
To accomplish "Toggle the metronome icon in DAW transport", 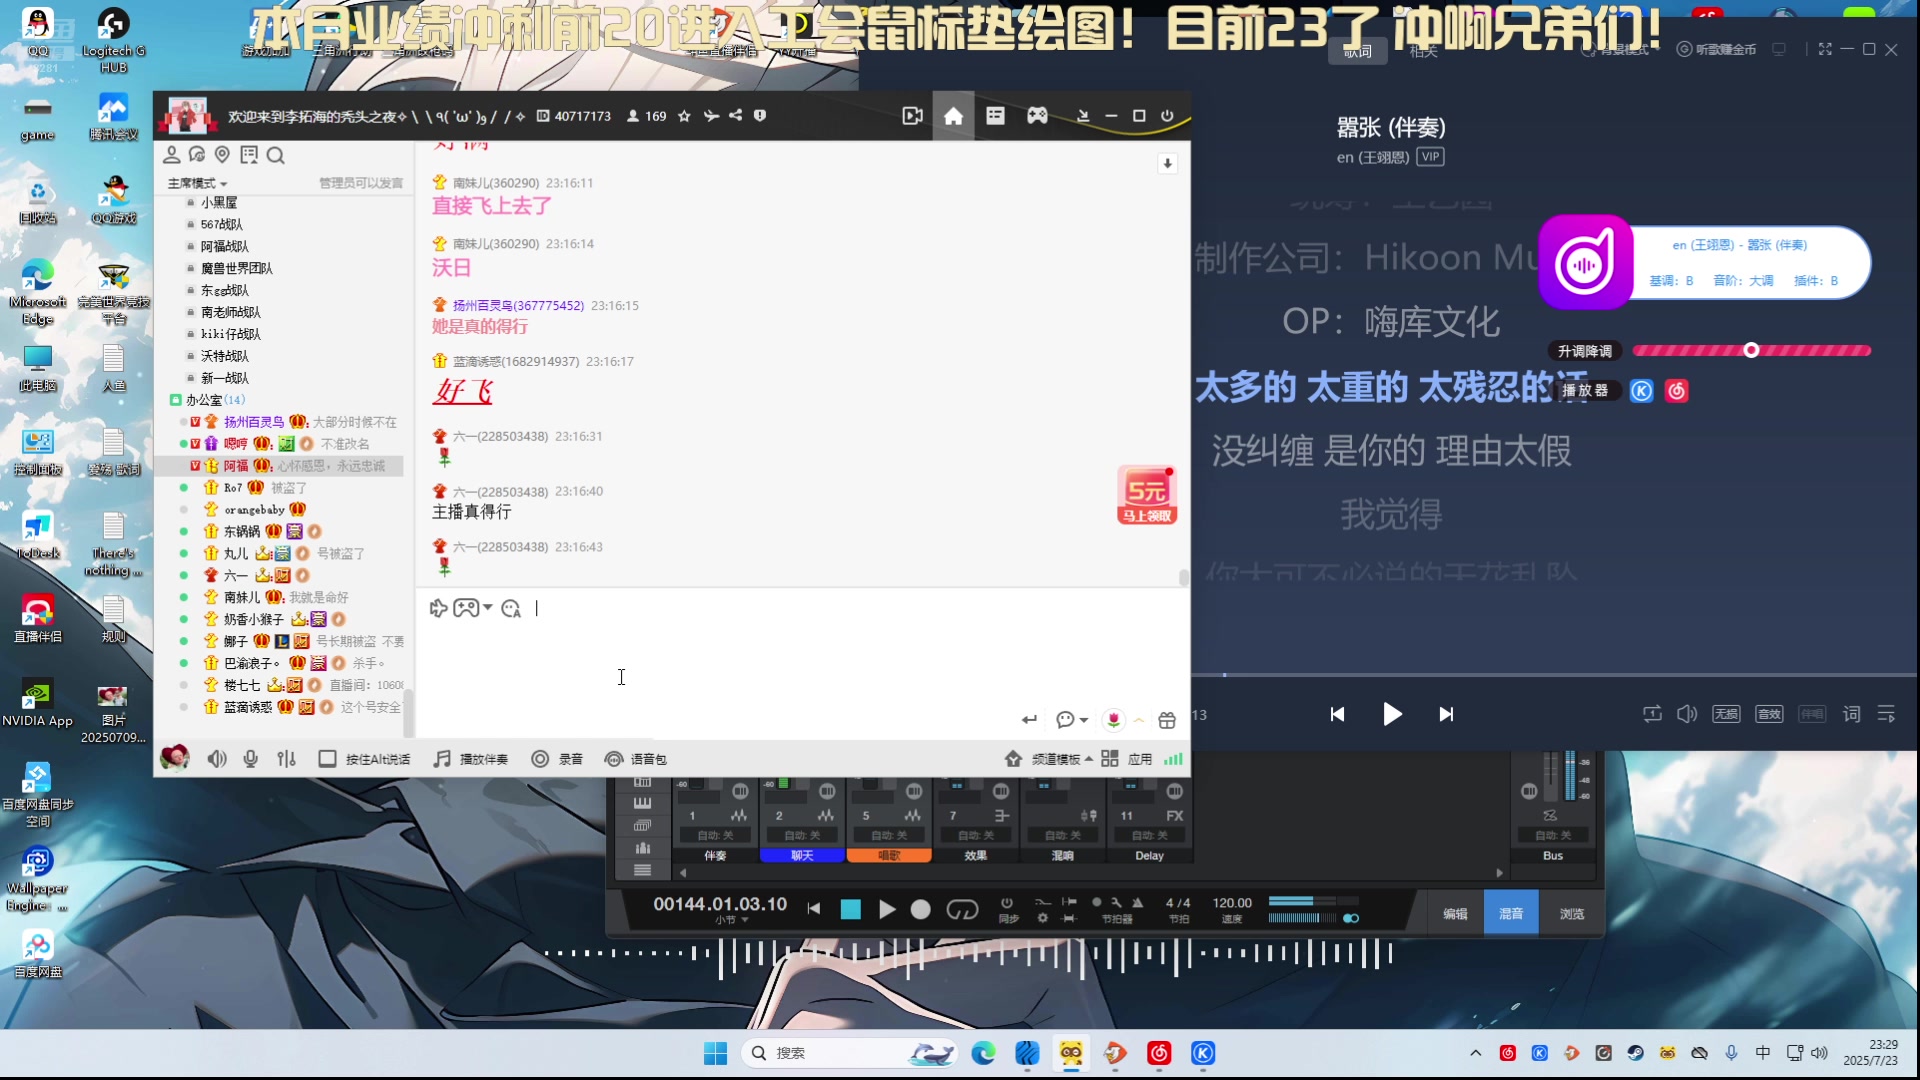I will [1137, 903].
